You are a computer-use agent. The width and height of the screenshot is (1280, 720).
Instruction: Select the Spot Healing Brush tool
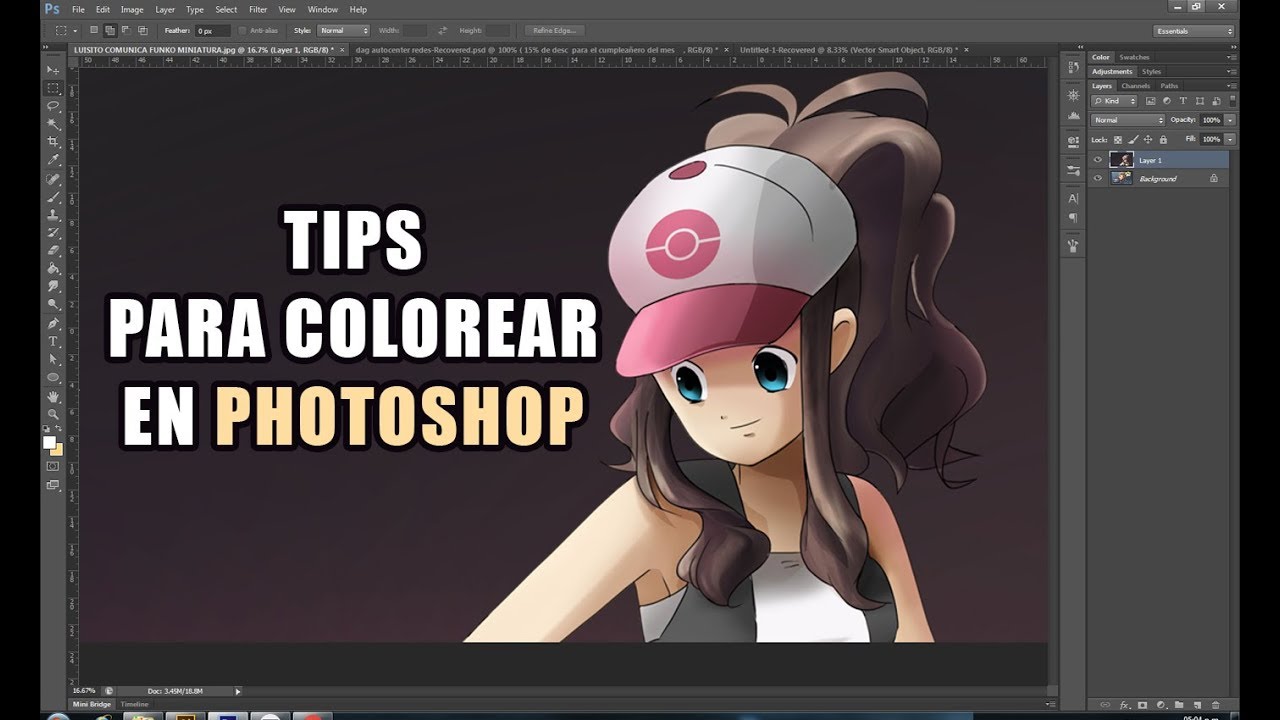(54, 180)
